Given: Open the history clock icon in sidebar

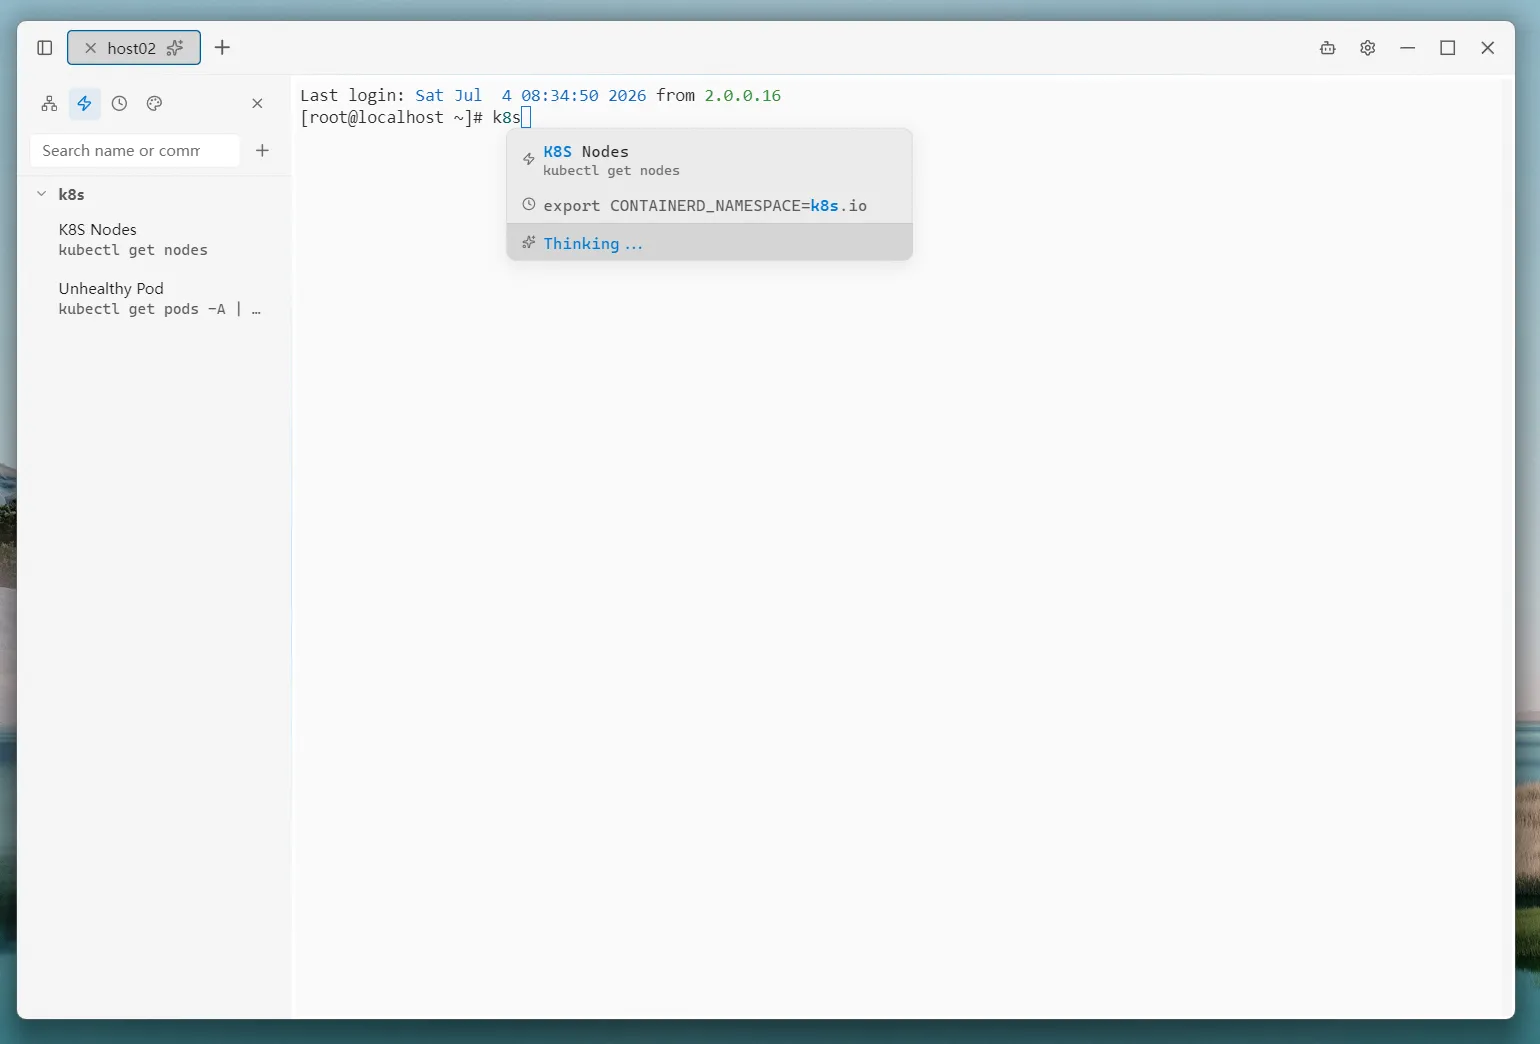Looking at the screenshot, I should [x=119, y=103].
